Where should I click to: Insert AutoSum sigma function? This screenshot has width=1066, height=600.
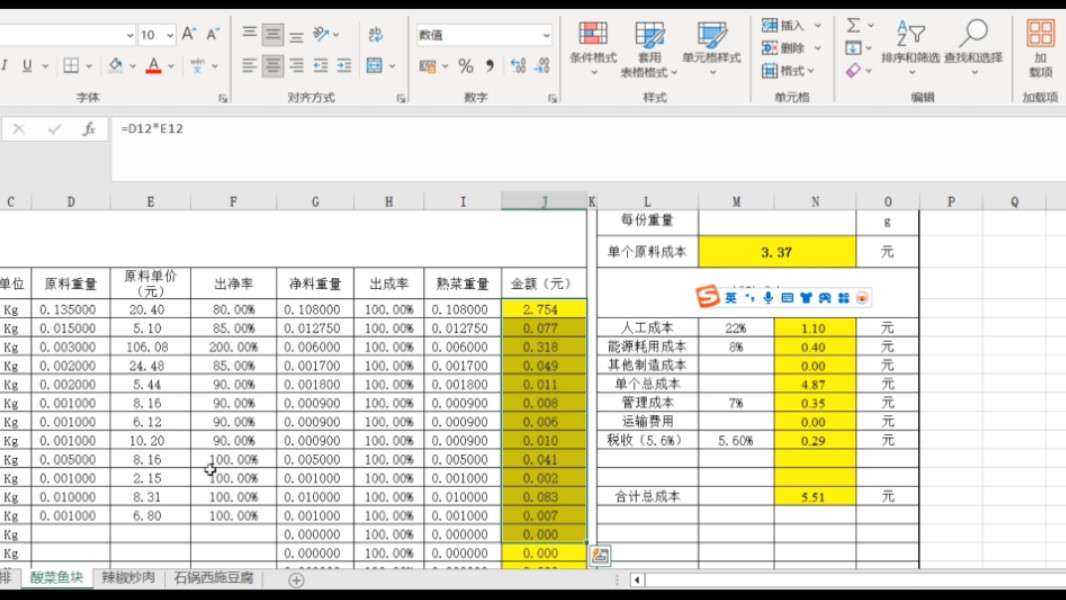[853, 26]
